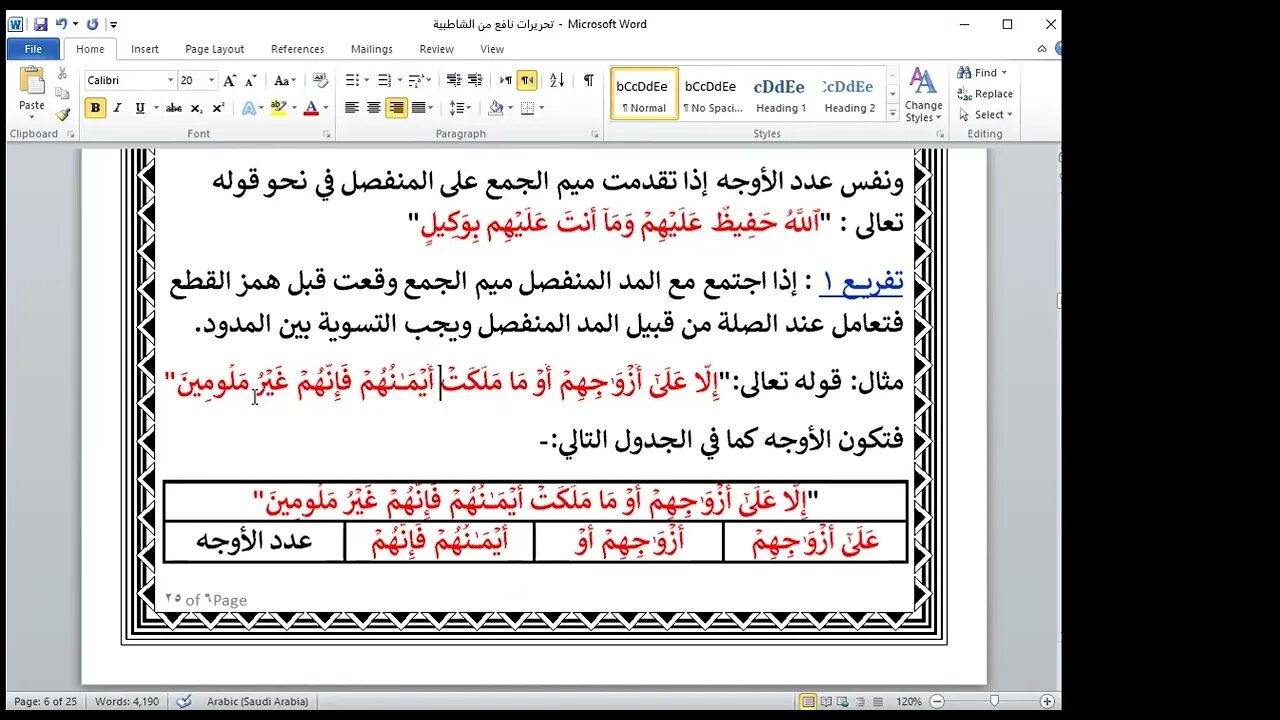This screenshot has height=720, width=1280.
Task: Clear formatting with the eraser icon
Action: coord(320,80)
